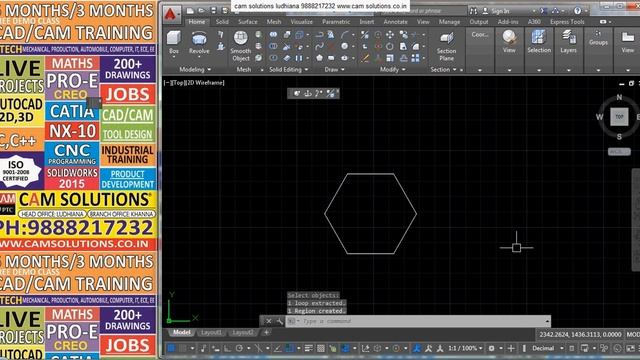Add a new layout with plus button

pos(266,333)
